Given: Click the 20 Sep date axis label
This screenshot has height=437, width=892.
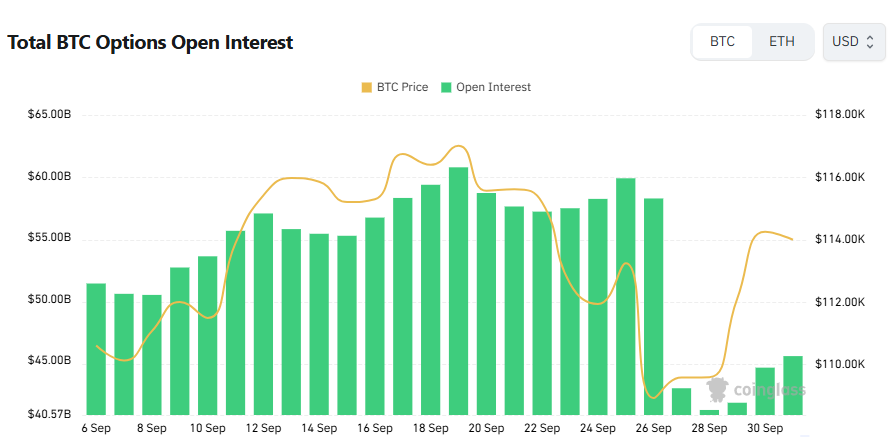Looking at the screenshot, I should pyautogui.click(x=485, y=428).
